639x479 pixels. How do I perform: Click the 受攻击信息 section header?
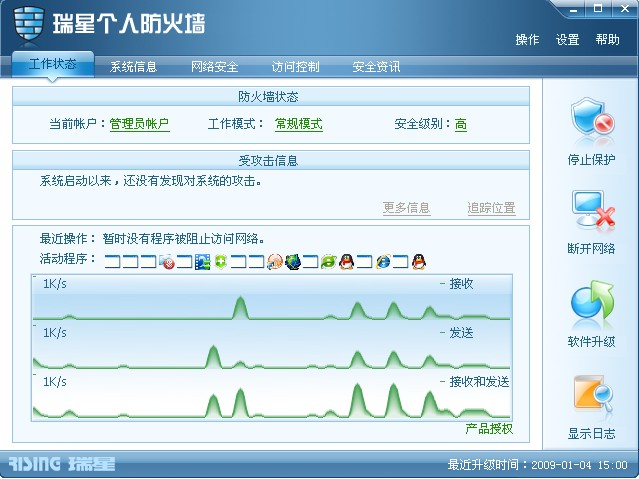[x=271, y=161]
